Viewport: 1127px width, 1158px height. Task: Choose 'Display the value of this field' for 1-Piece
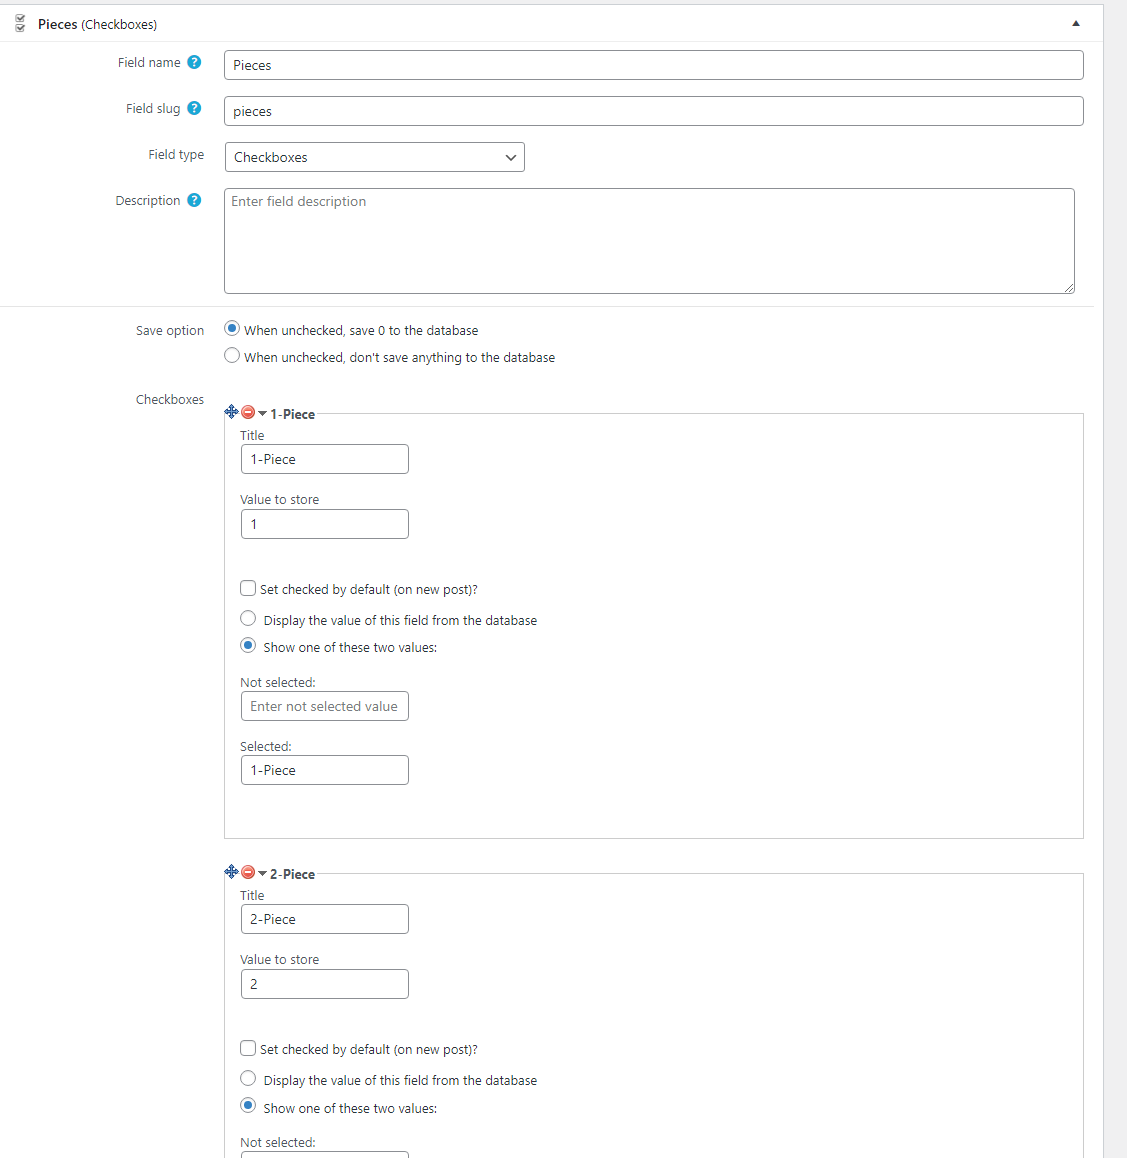(248, 618)
